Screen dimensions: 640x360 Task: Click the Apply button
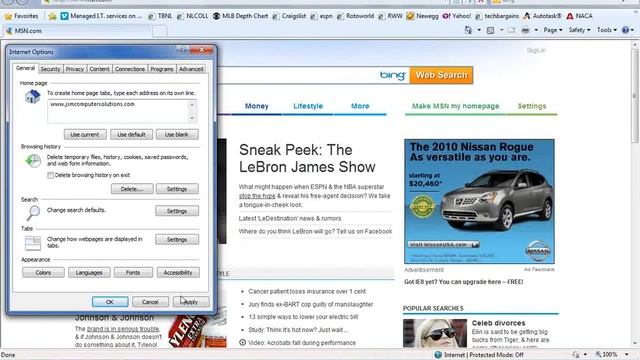[x=191, y=302]
